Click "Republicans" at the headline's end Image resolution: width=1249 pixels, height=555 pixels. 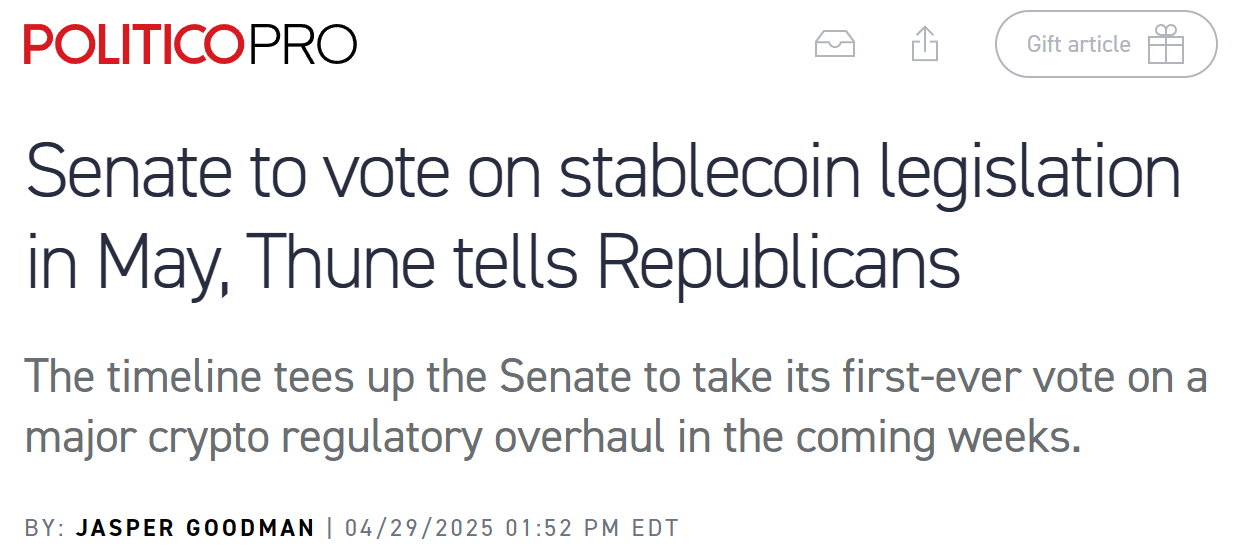[780, 263]
